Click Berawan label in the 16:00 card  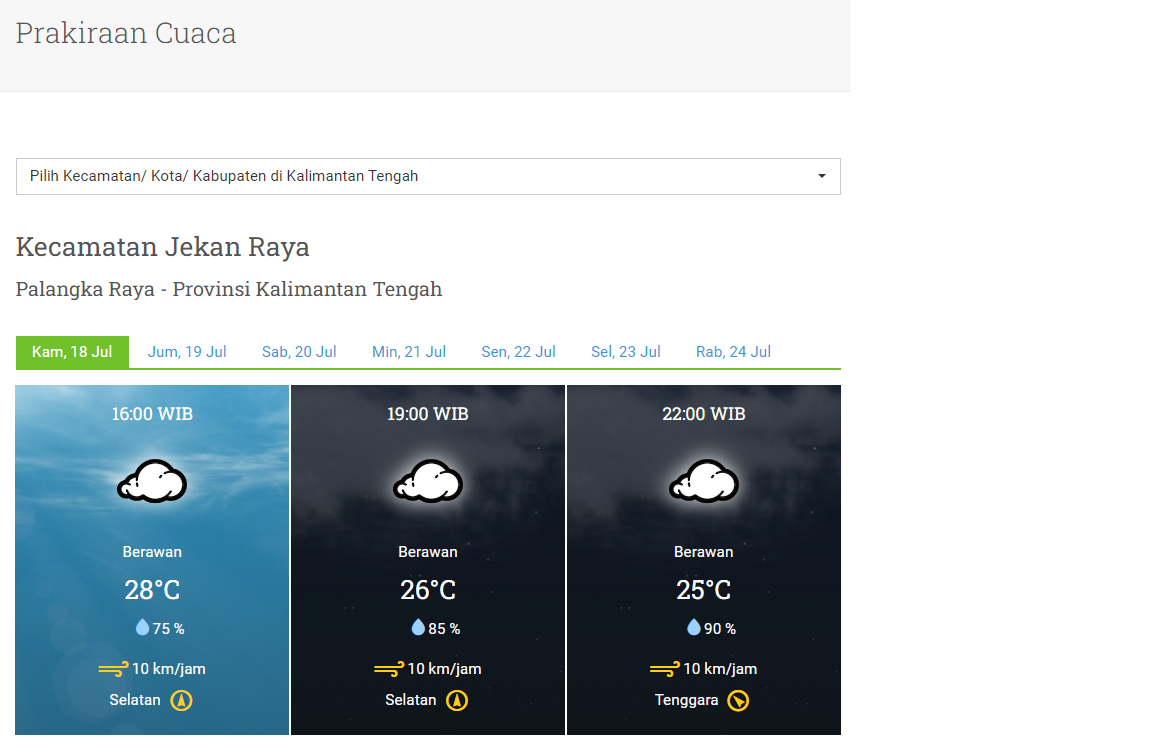tap(152, 552)
